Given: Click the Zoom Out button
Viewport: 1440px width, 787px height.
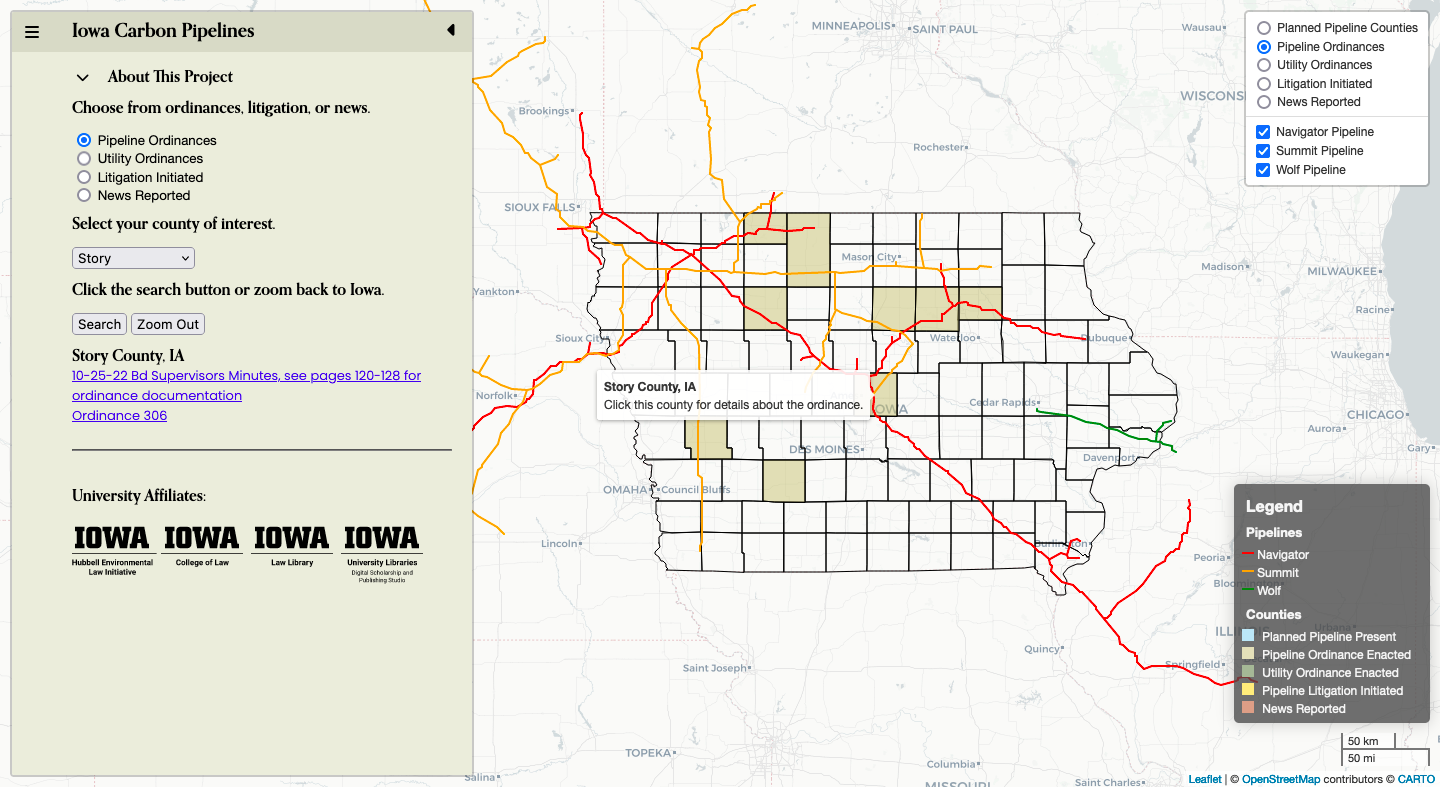Looking at the screenshot, I should 168,324.
